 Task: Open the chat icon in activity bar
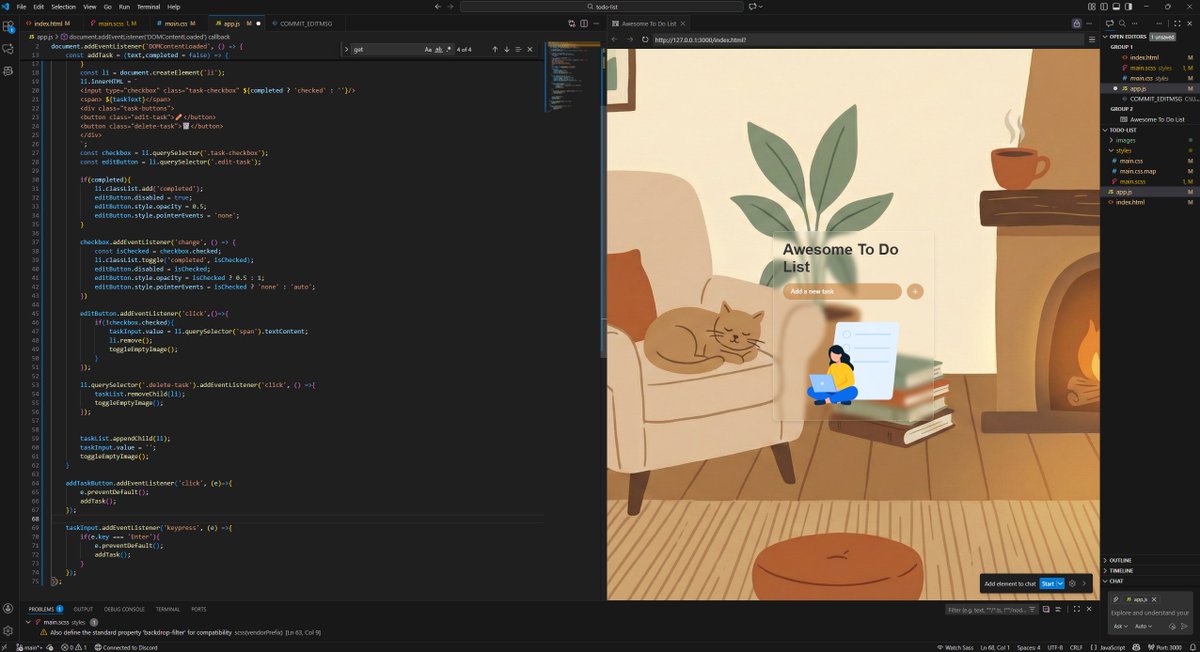[8, 47]
